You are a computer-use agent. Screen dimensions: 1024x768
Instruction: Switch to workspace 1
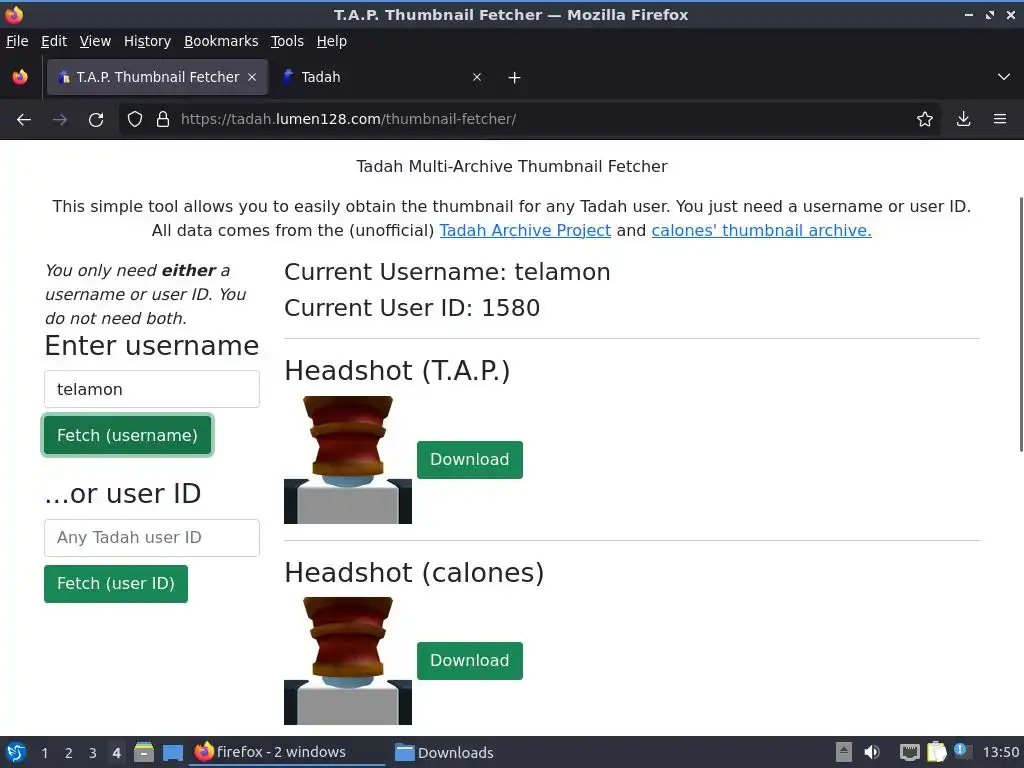(x=44, y=753)
